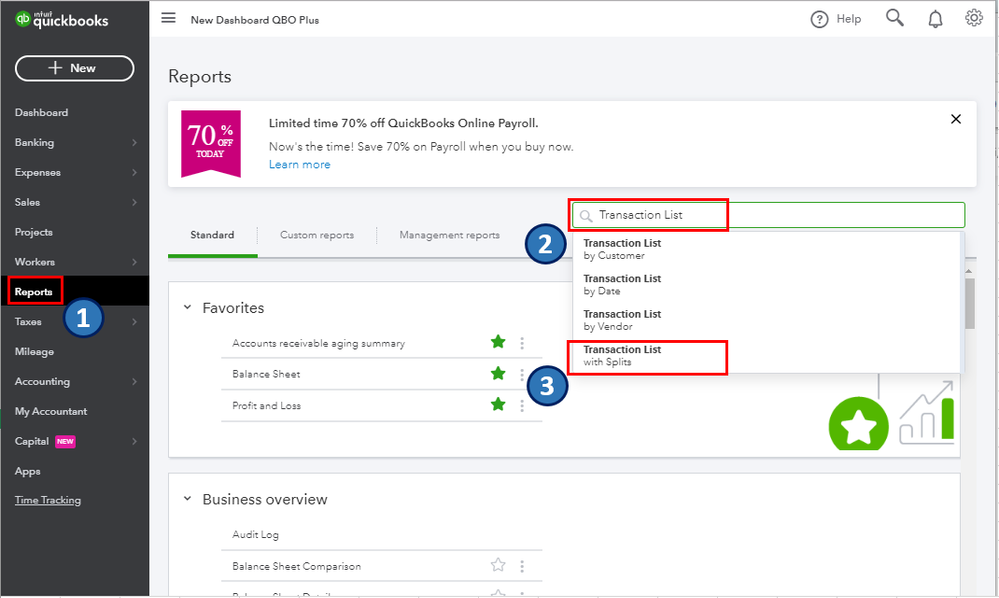Open the hamburger navigation menu
The height and width of the screenshot is (598, 999).
click(168, 18)
